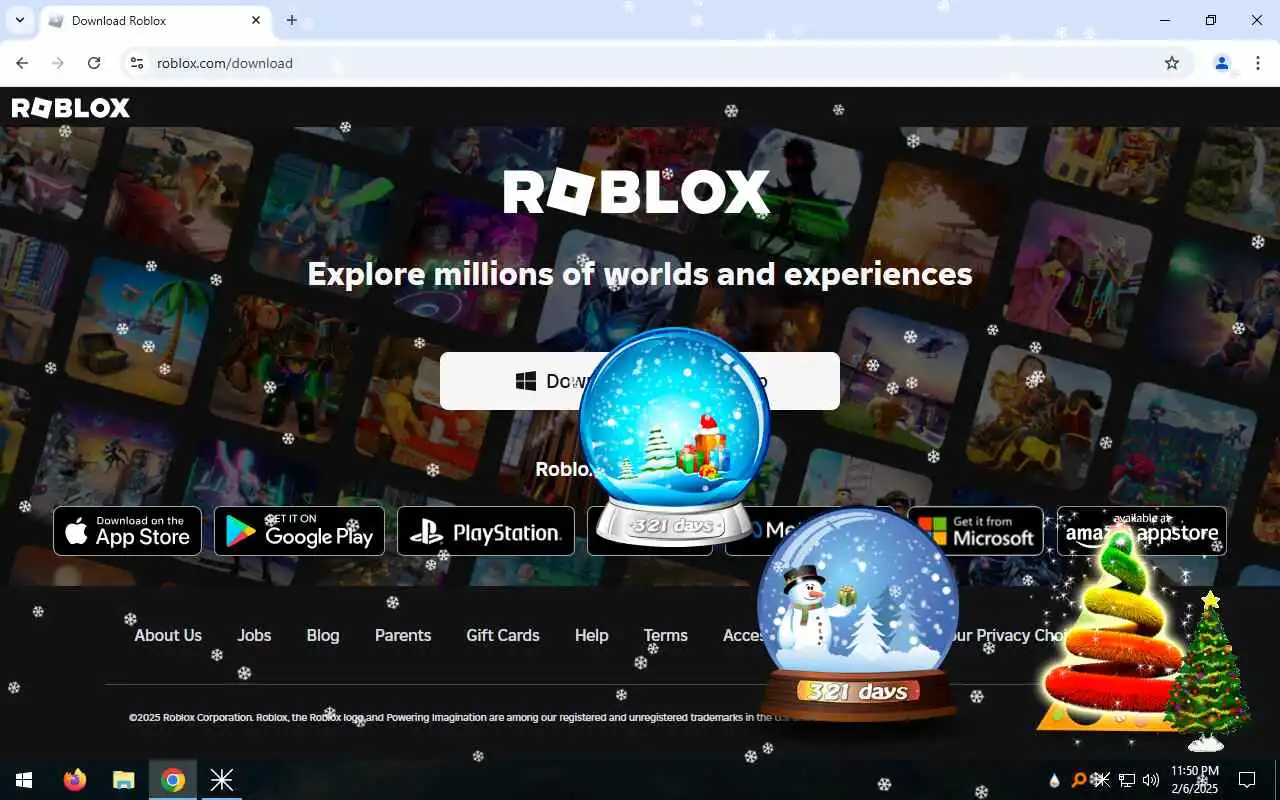1280x800 pixels.
Task: Open the Chrome profile menu
Action: coord(1222,63)
